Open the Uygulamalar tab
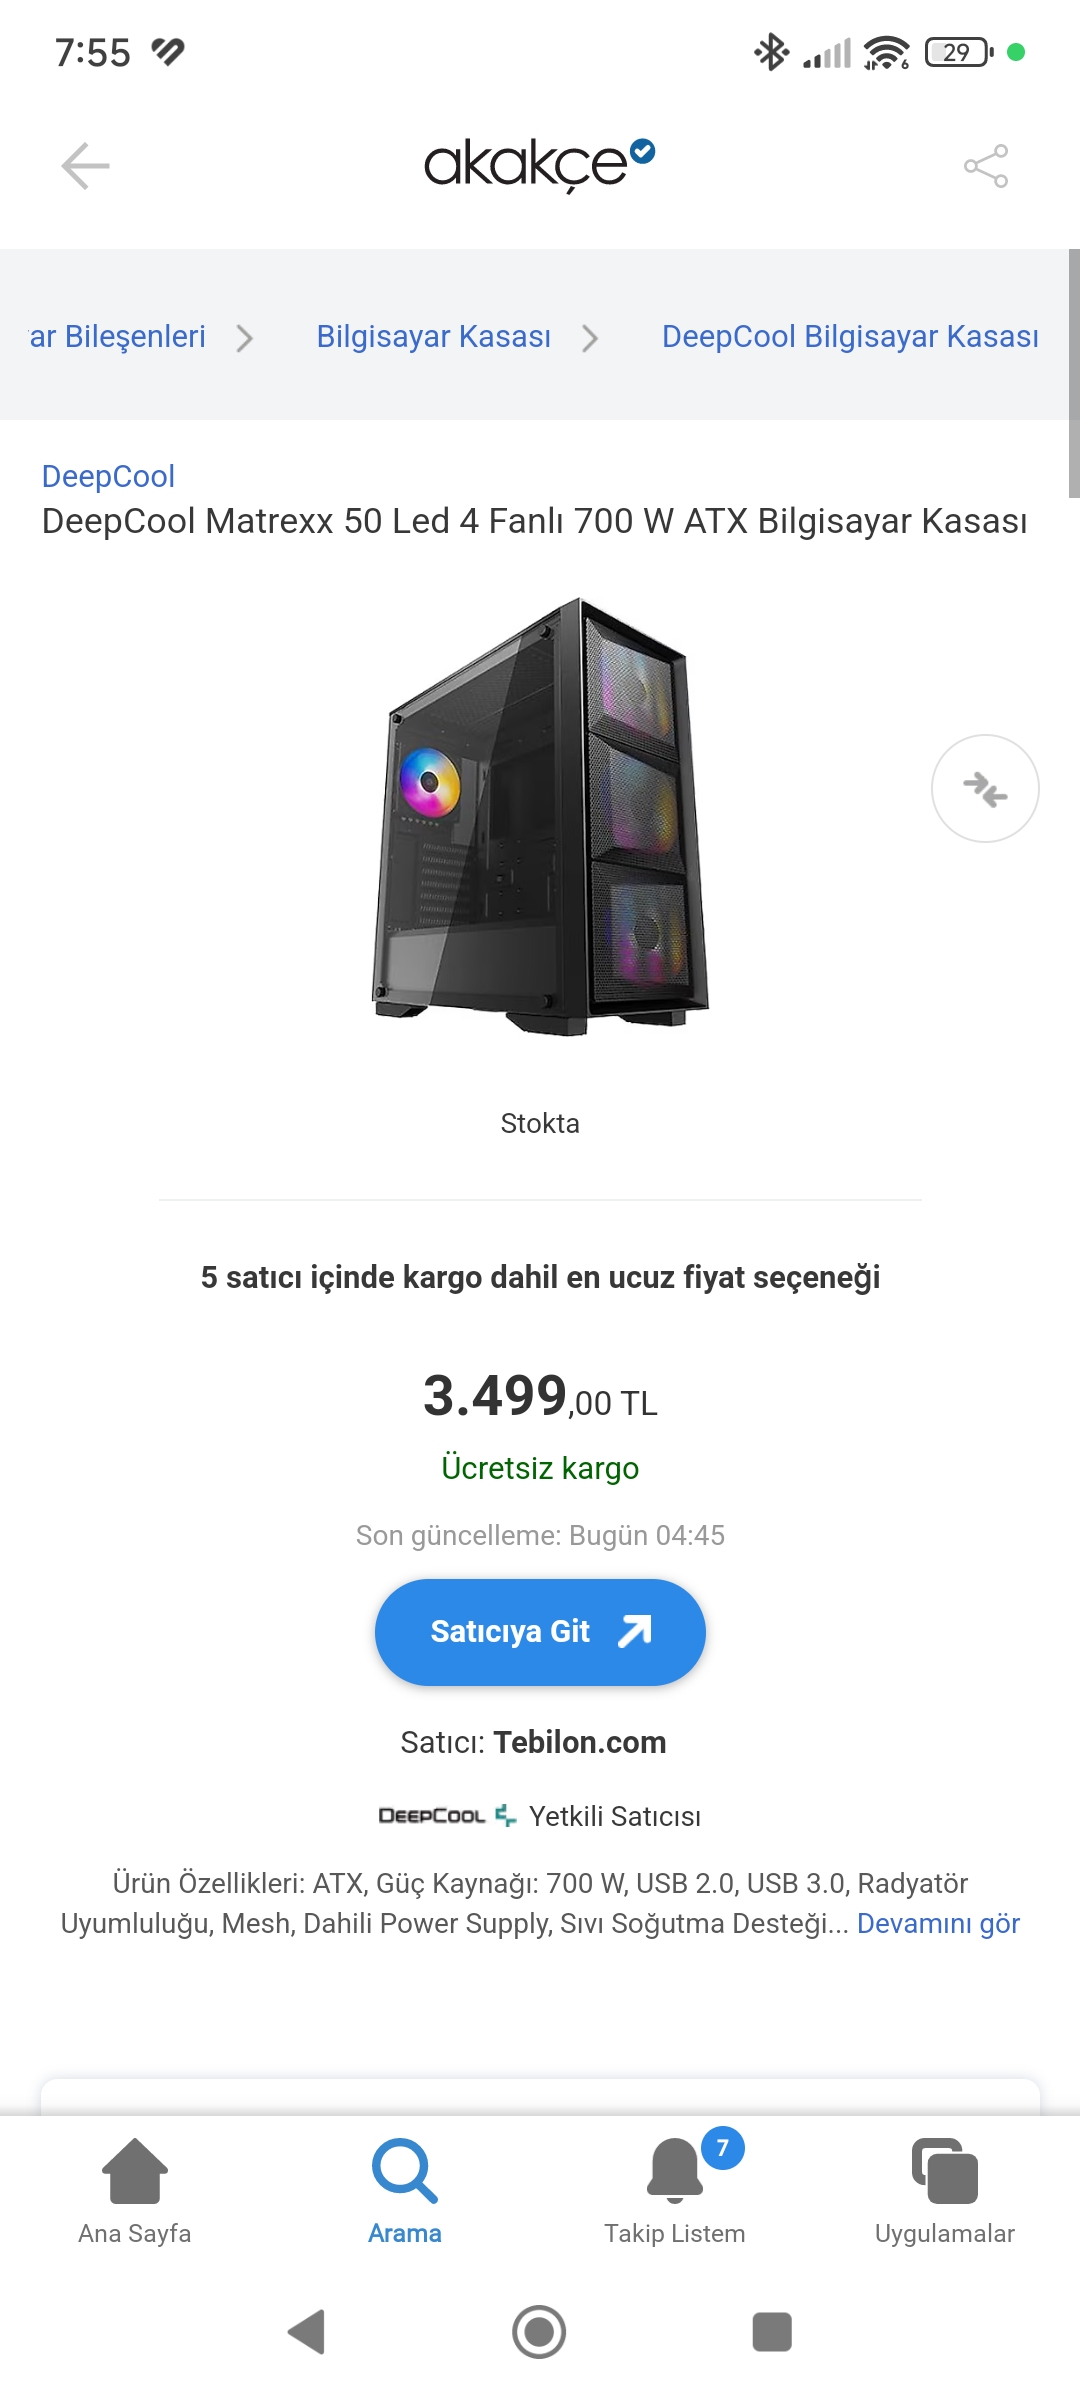1080x2400 pixels. click(944, 2190)
